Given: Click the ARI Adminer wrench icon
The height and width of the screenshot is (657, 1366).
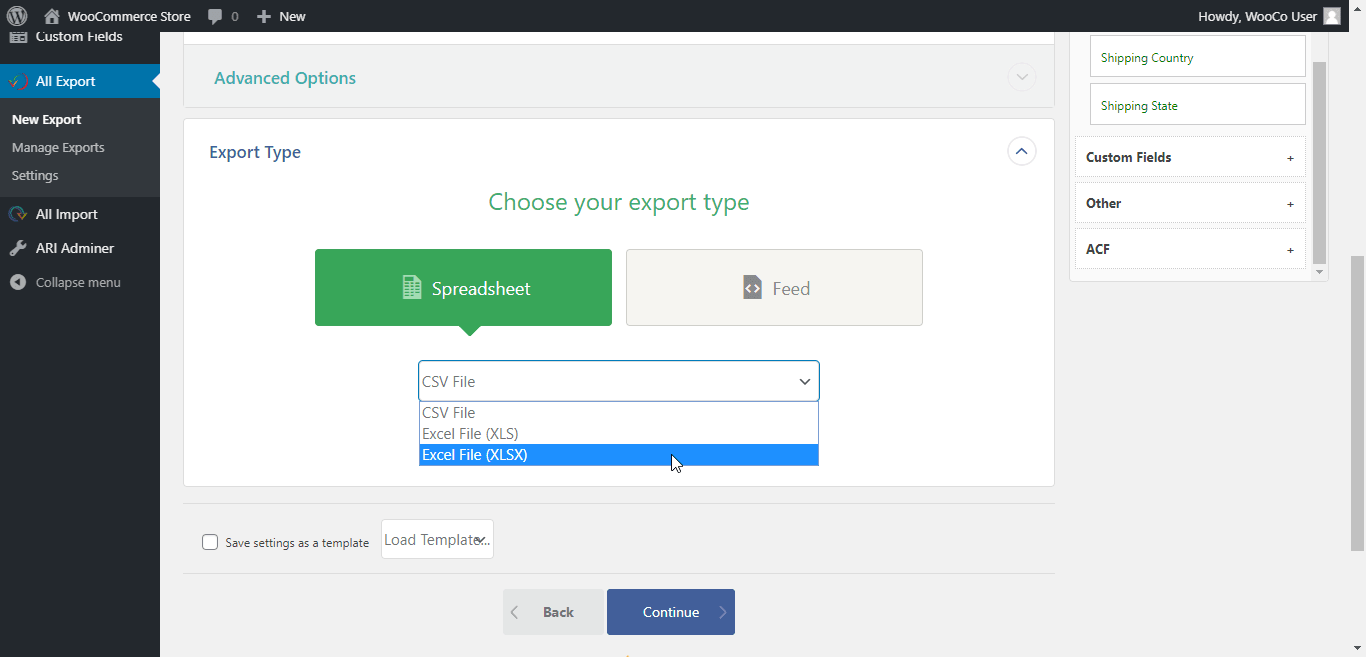Looking at the screenshot, I should (x=18, y=248).
